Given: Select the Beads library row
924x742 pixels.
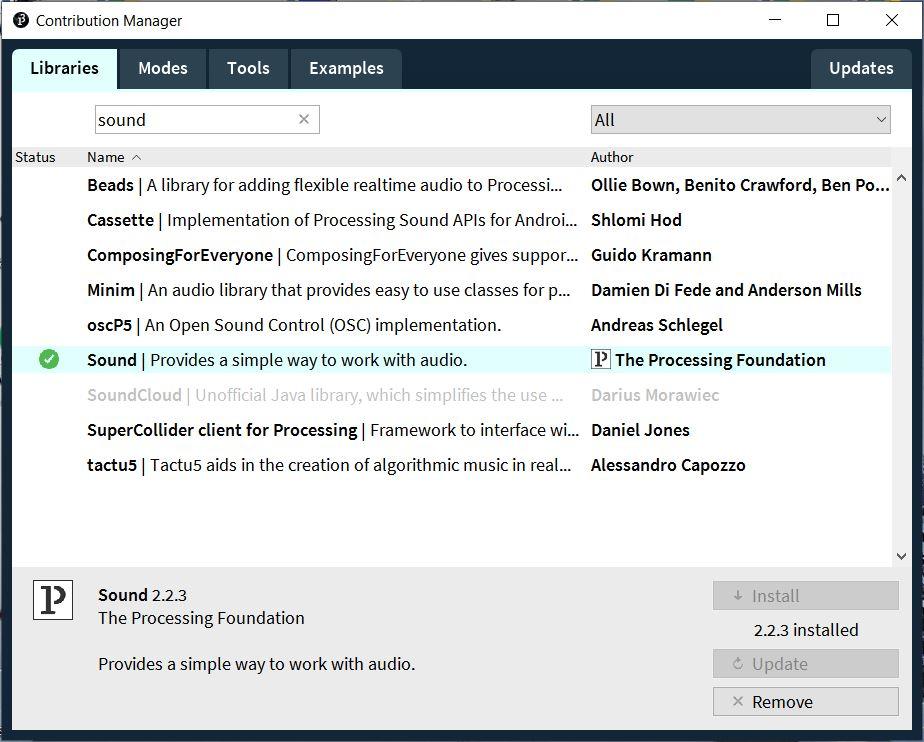Looking at the screenshot, I should 451,185.
